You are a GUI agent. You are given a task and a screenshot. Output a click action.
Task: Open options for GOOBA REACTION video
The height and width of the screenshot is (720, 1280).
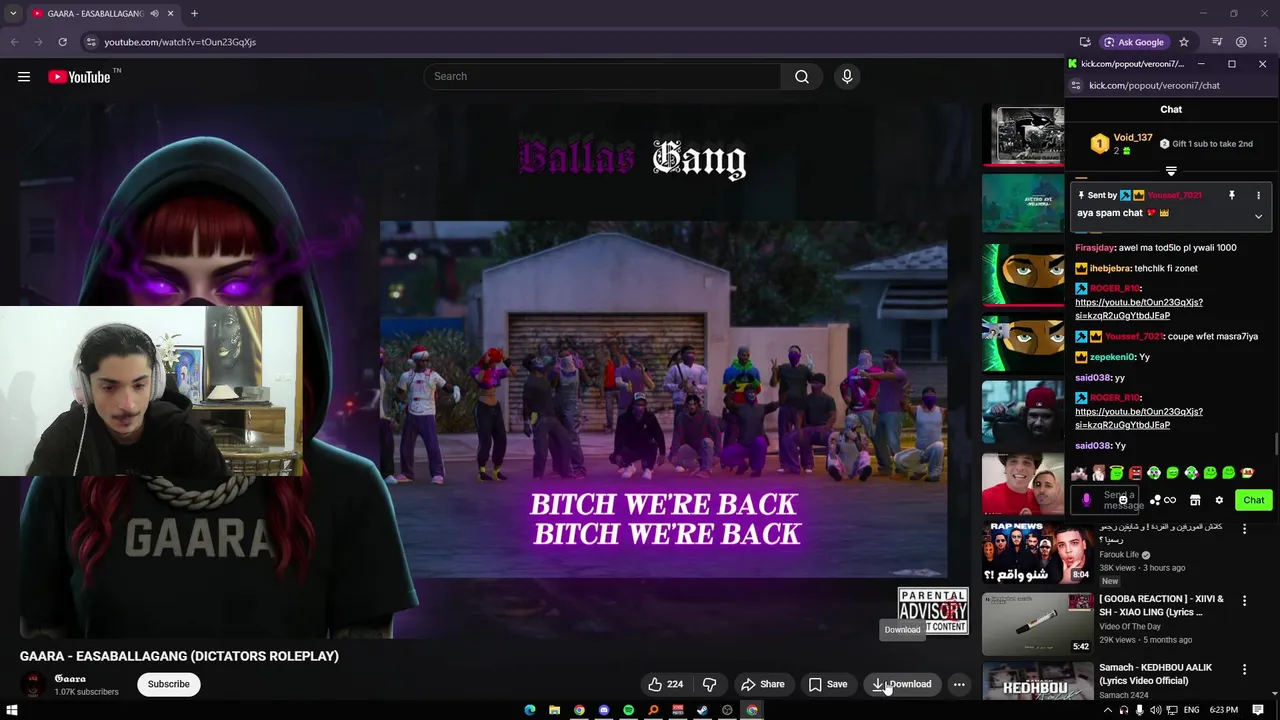pyautogui.click(x=1245, y=601)
